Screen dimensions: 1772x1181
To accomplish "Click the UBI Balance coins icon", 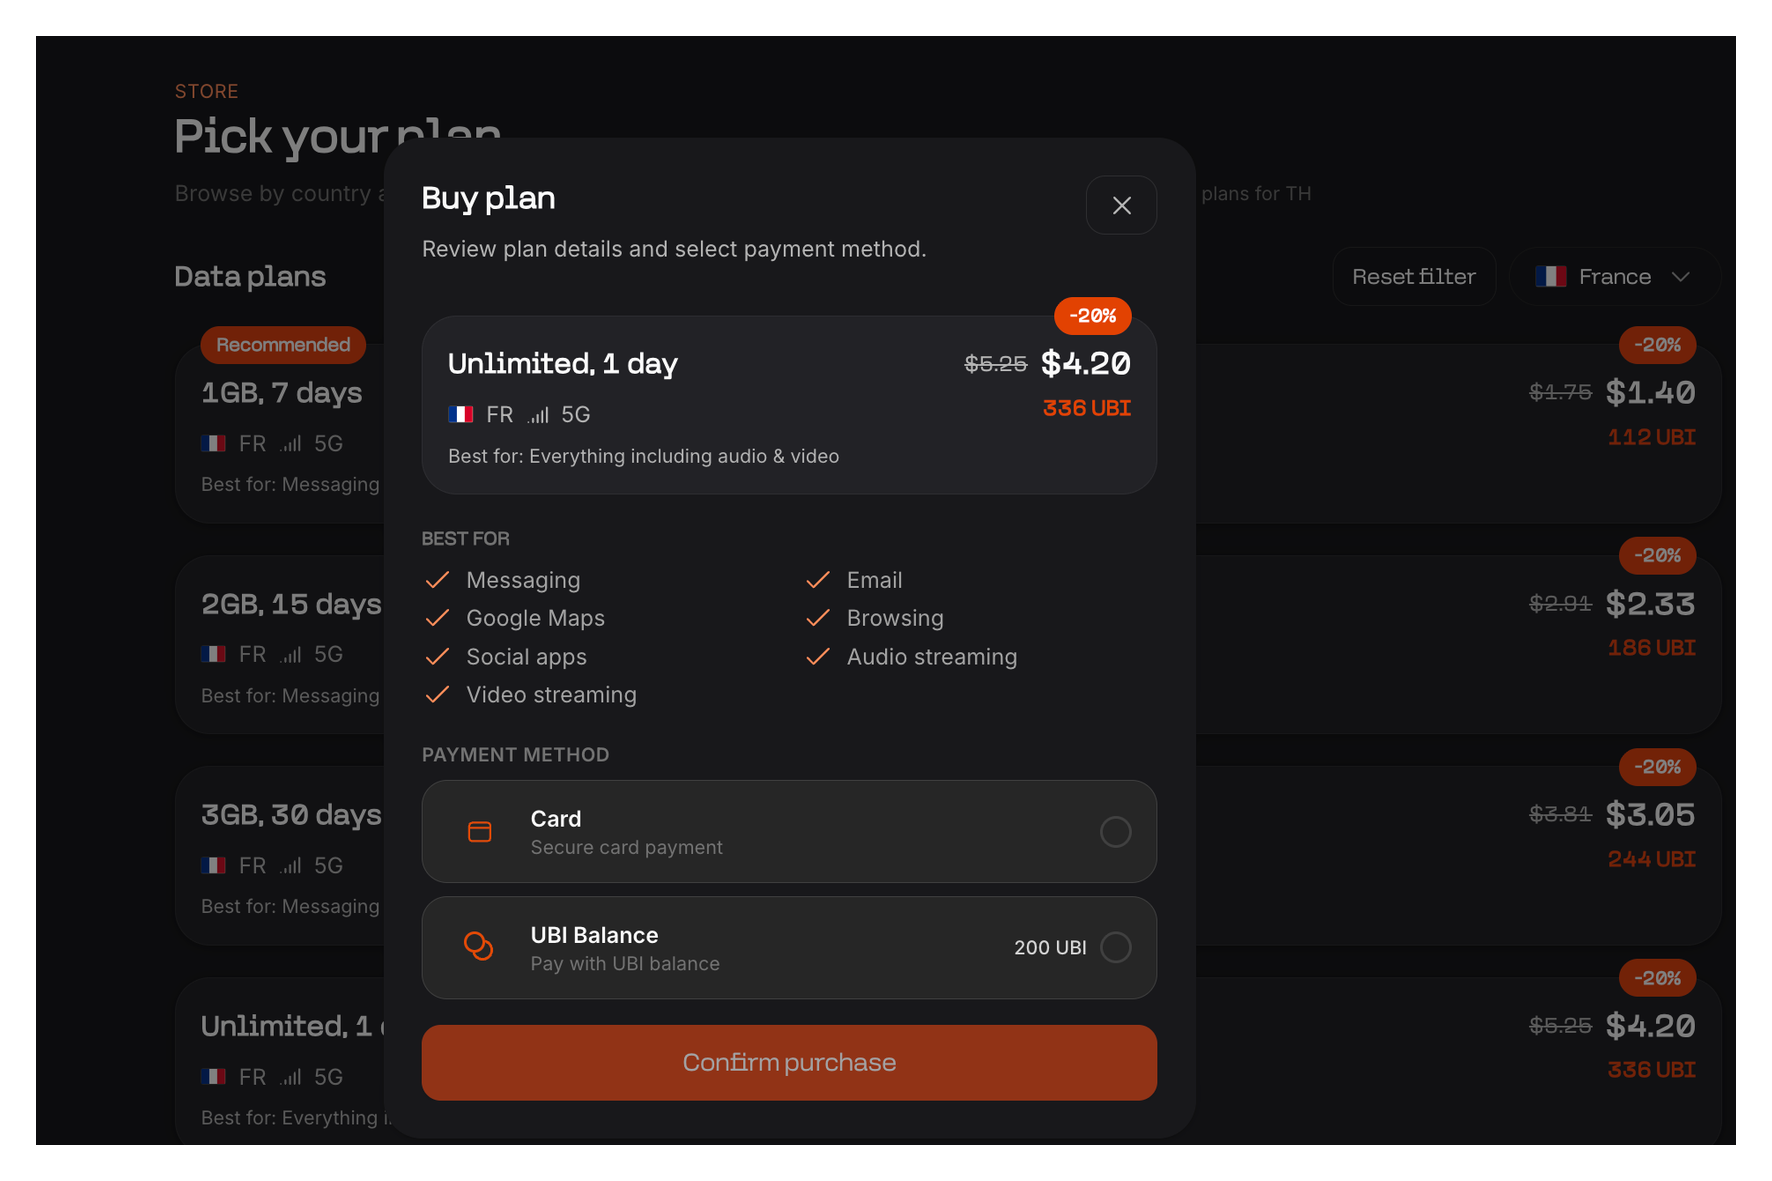I will [479, 946].
